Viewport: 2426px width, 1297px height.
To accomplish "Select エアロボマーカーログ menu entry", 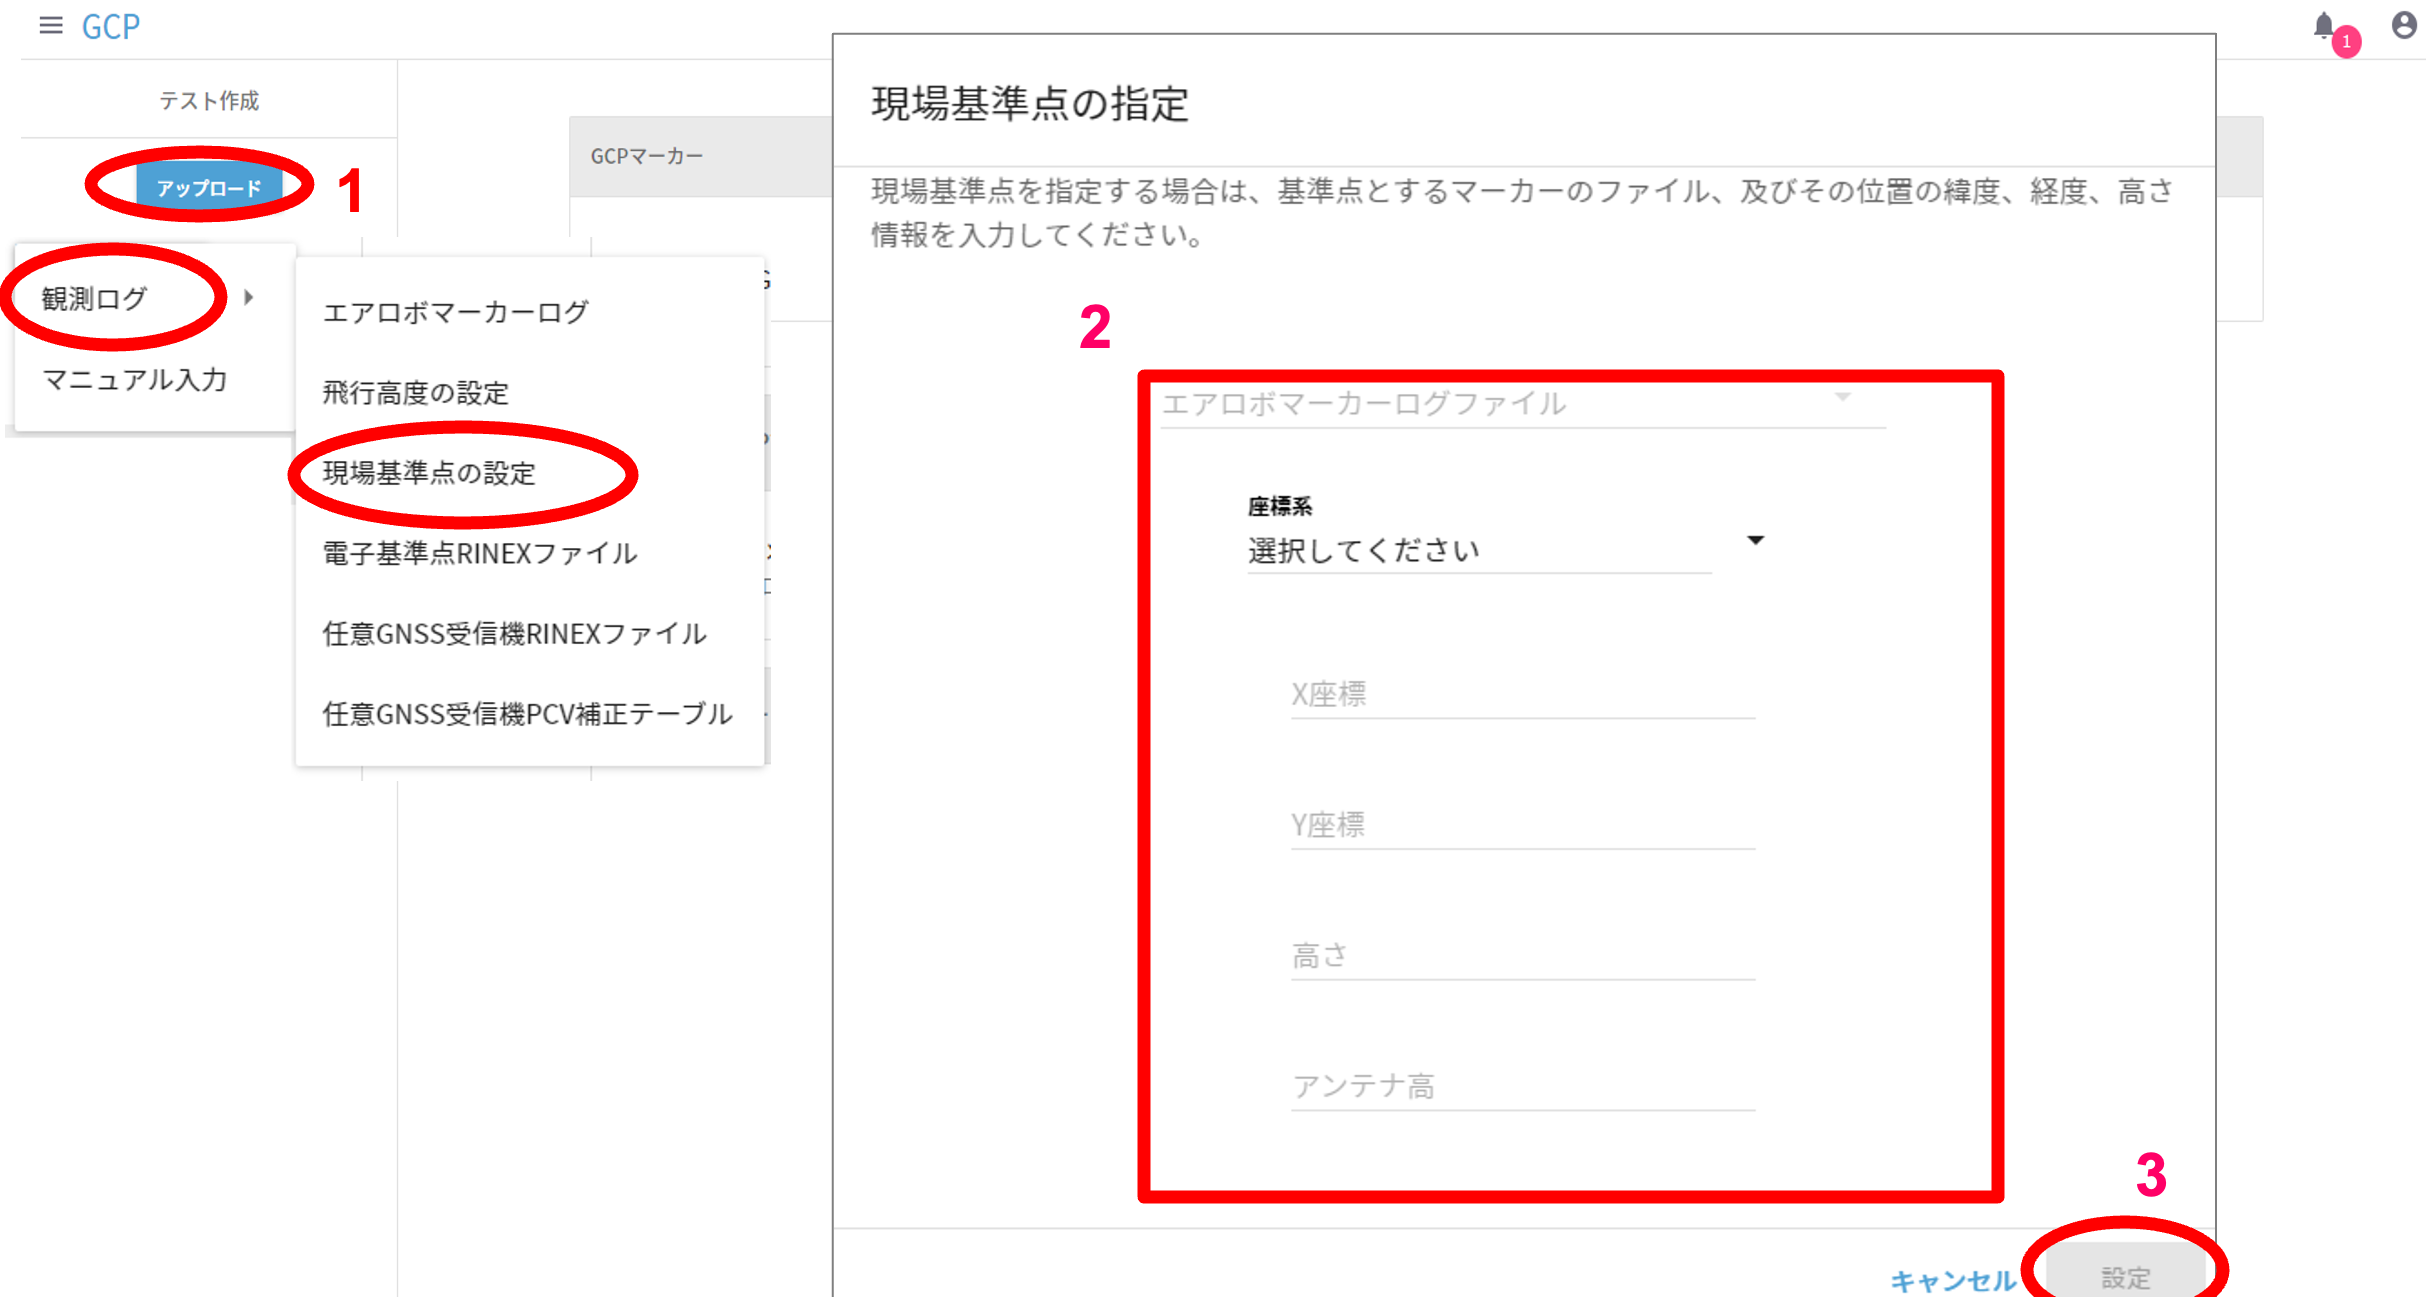I will (x=456, y=312).
